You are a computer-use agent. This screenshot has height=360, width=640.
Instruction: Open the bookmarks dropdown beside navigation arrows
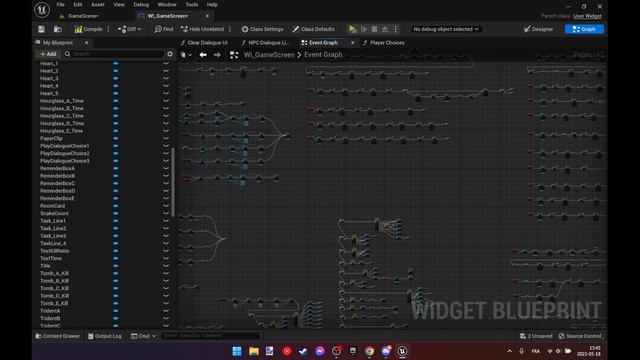point(186,55)
